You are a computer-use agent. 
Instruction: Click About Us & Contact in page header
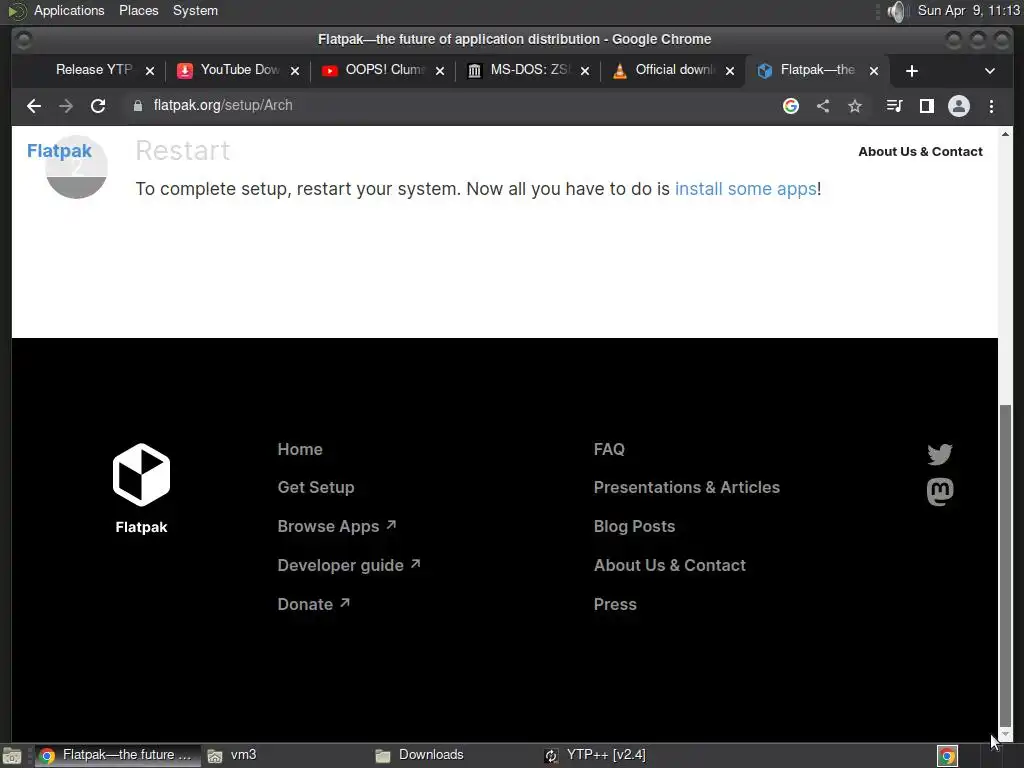[x=920, y=152]
